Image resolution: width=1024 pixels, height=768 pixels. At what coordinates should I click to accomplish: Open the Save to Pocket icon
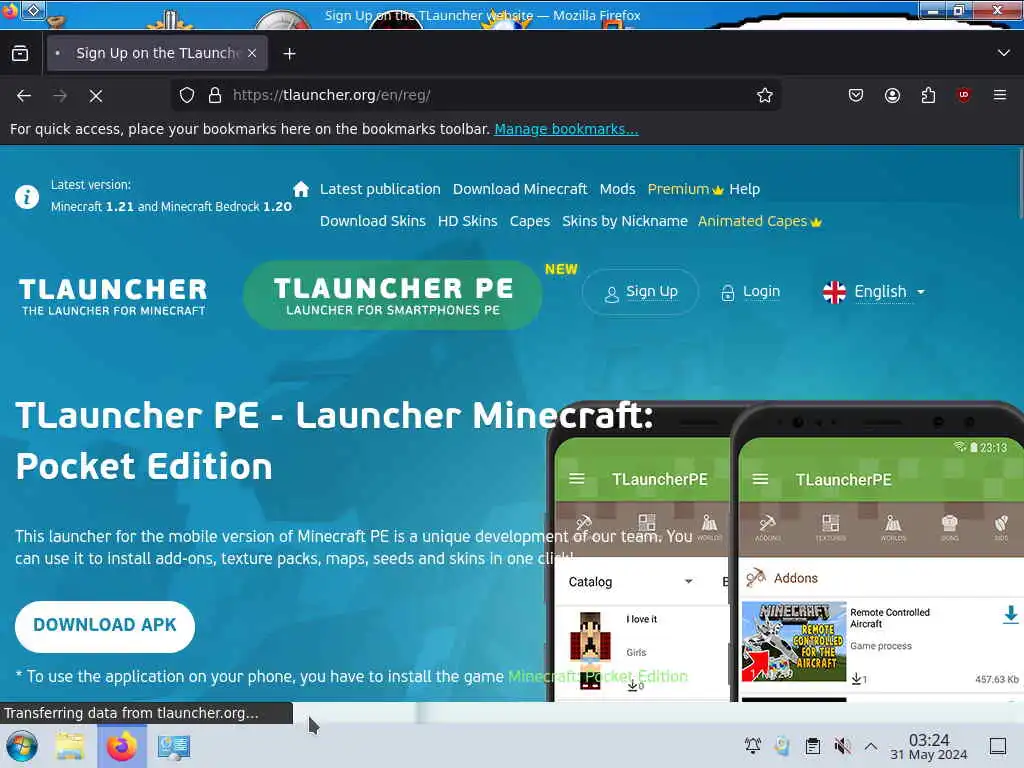(856, 95)
